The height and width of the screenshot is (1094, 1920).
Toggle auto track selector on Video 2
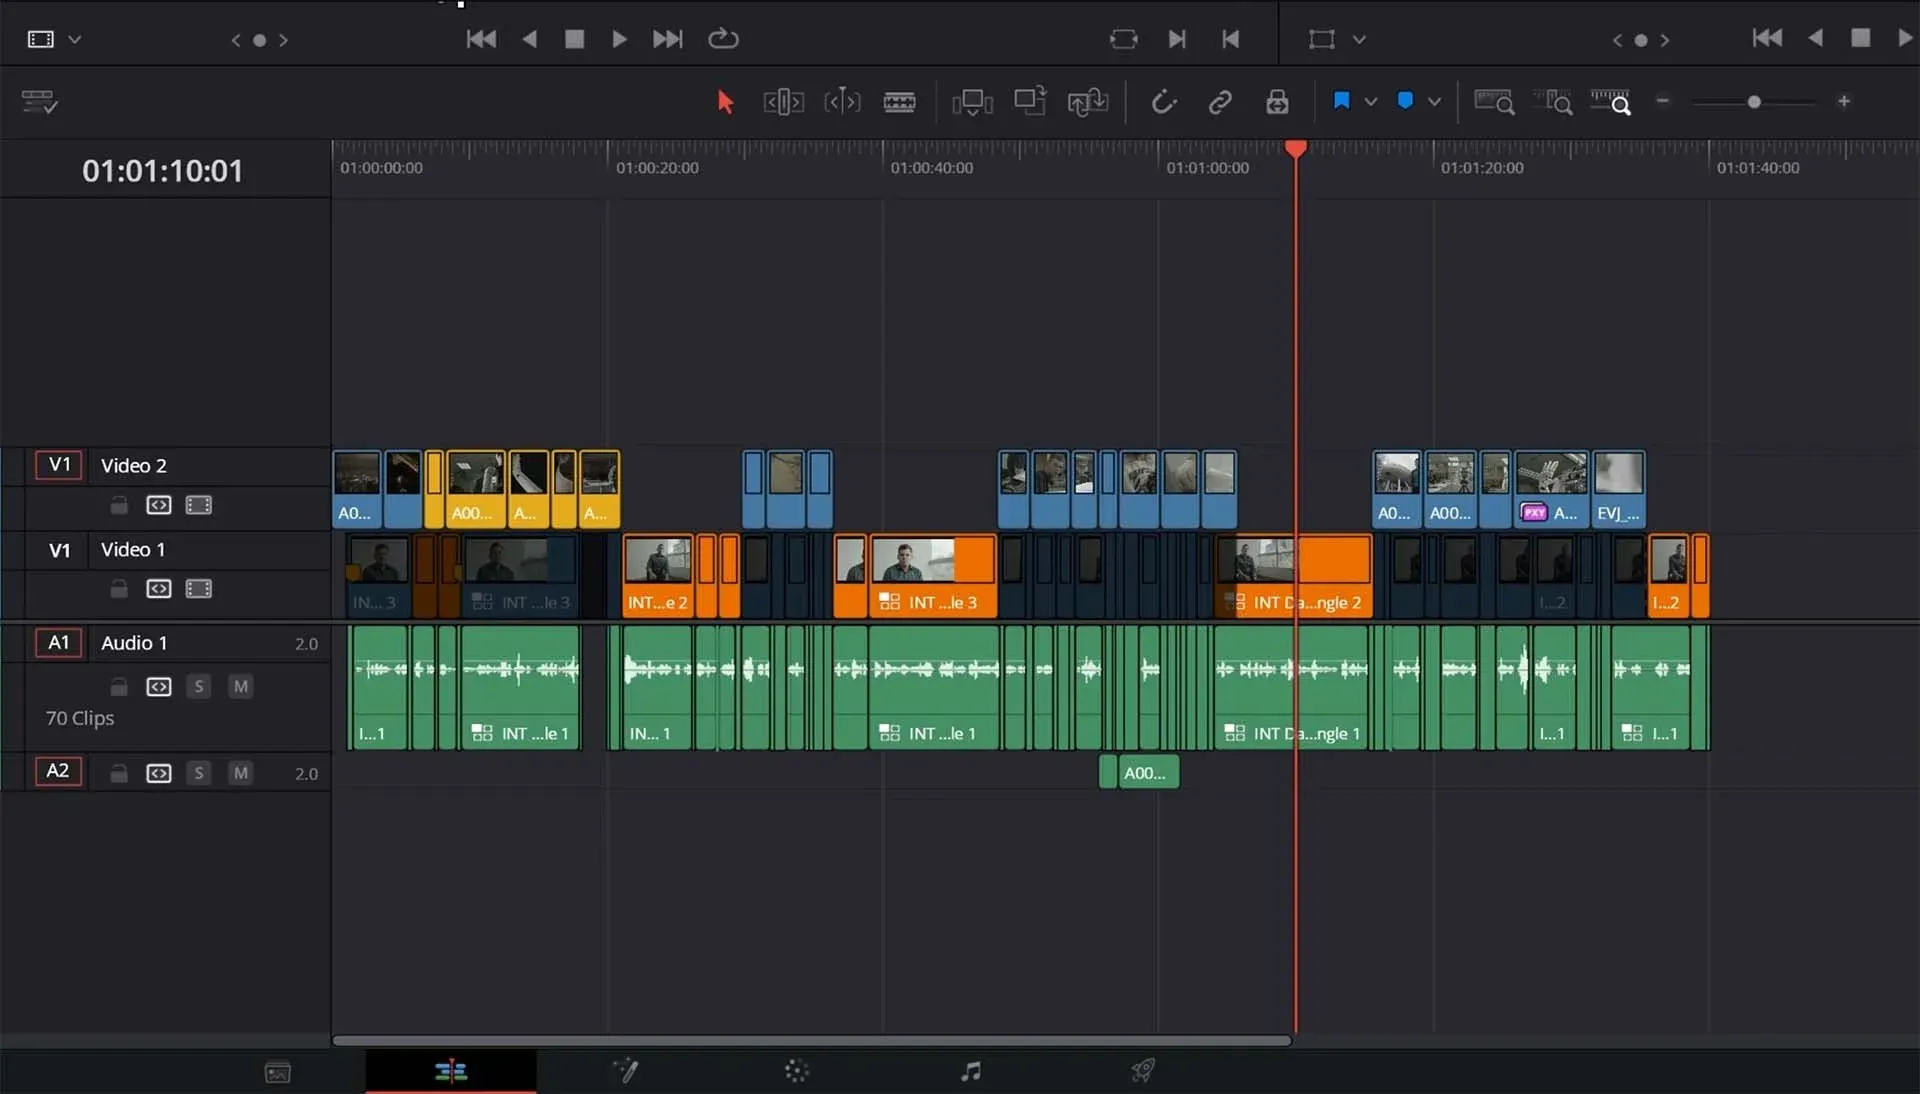159,505
